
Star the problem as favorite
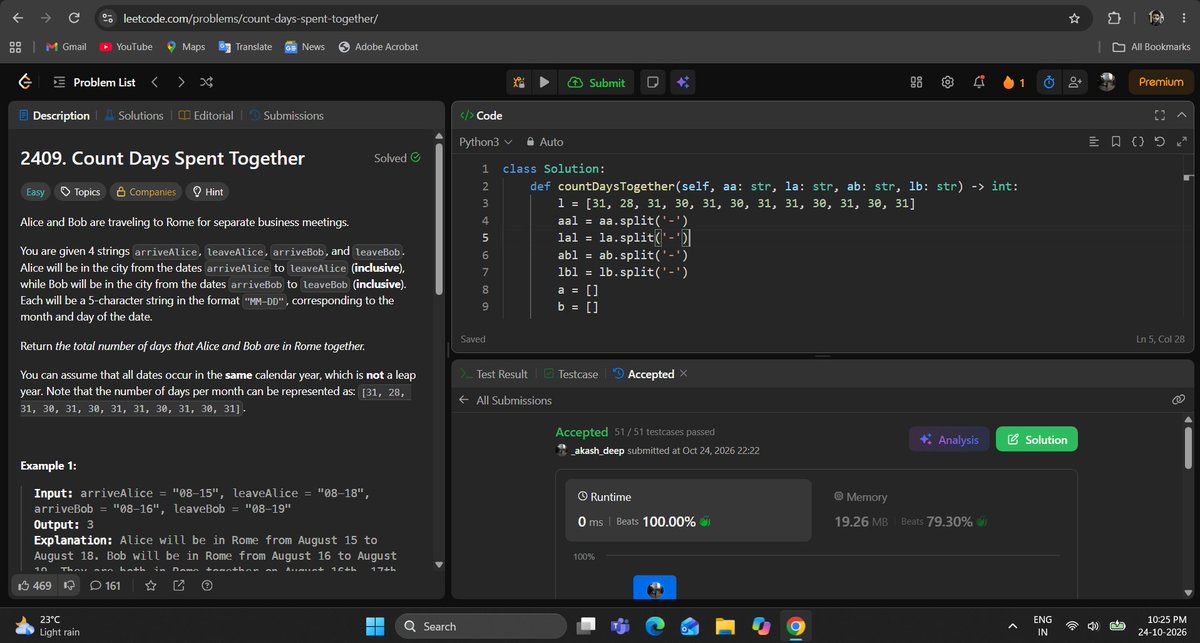pyautogui.click(x=151, y=585)
